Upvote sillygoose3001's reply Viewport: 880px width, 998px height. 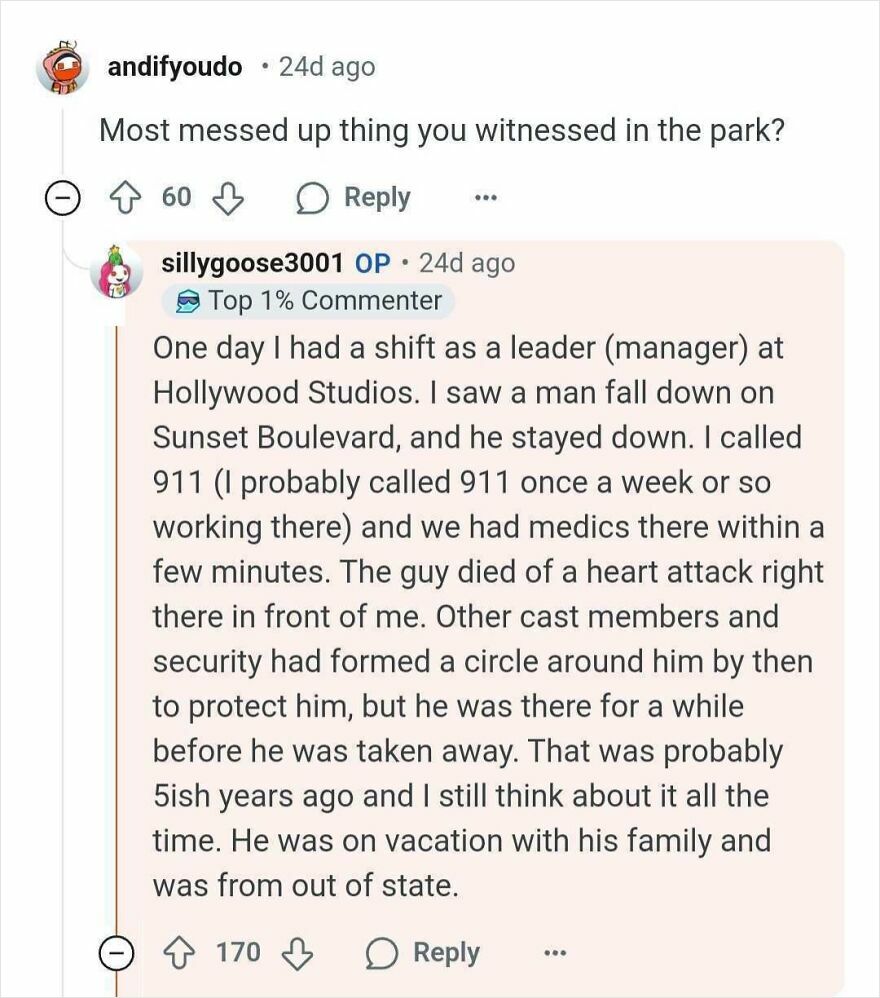point(180,952)
